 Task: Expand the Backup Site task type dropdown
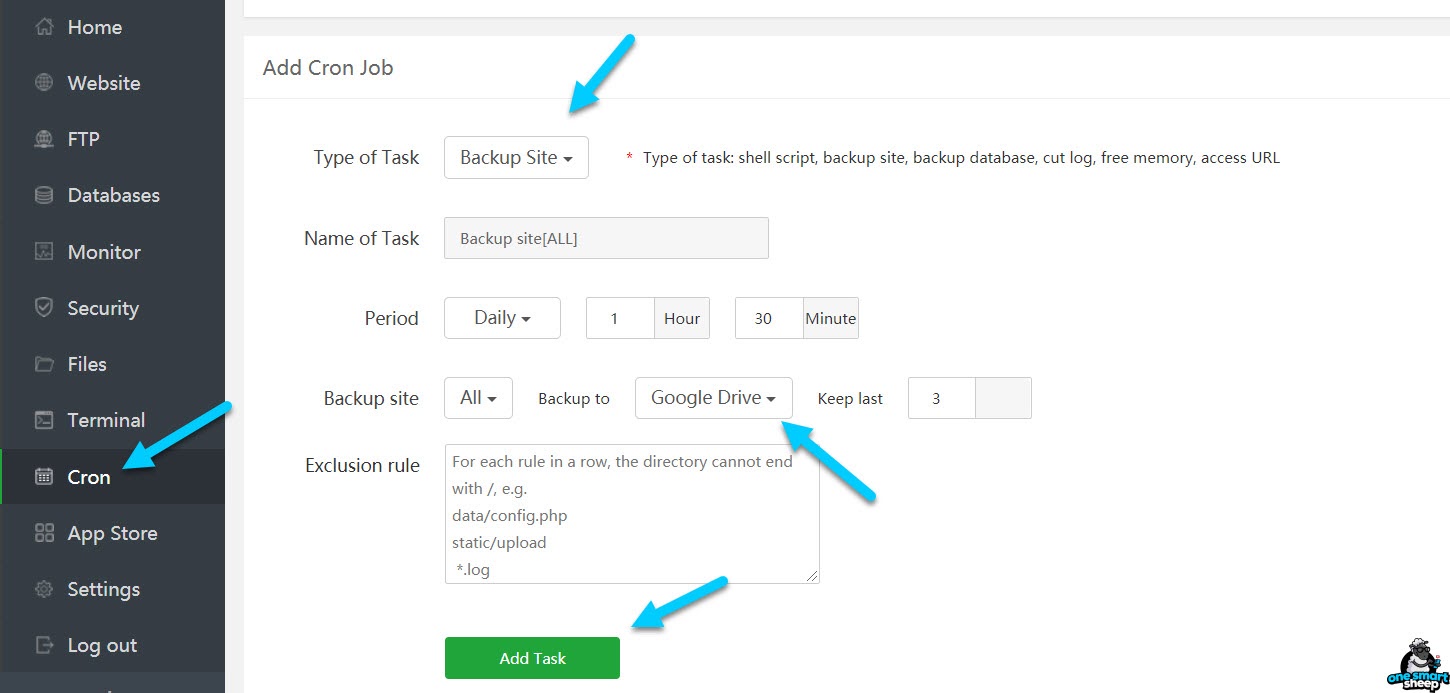tap(516, 157)
